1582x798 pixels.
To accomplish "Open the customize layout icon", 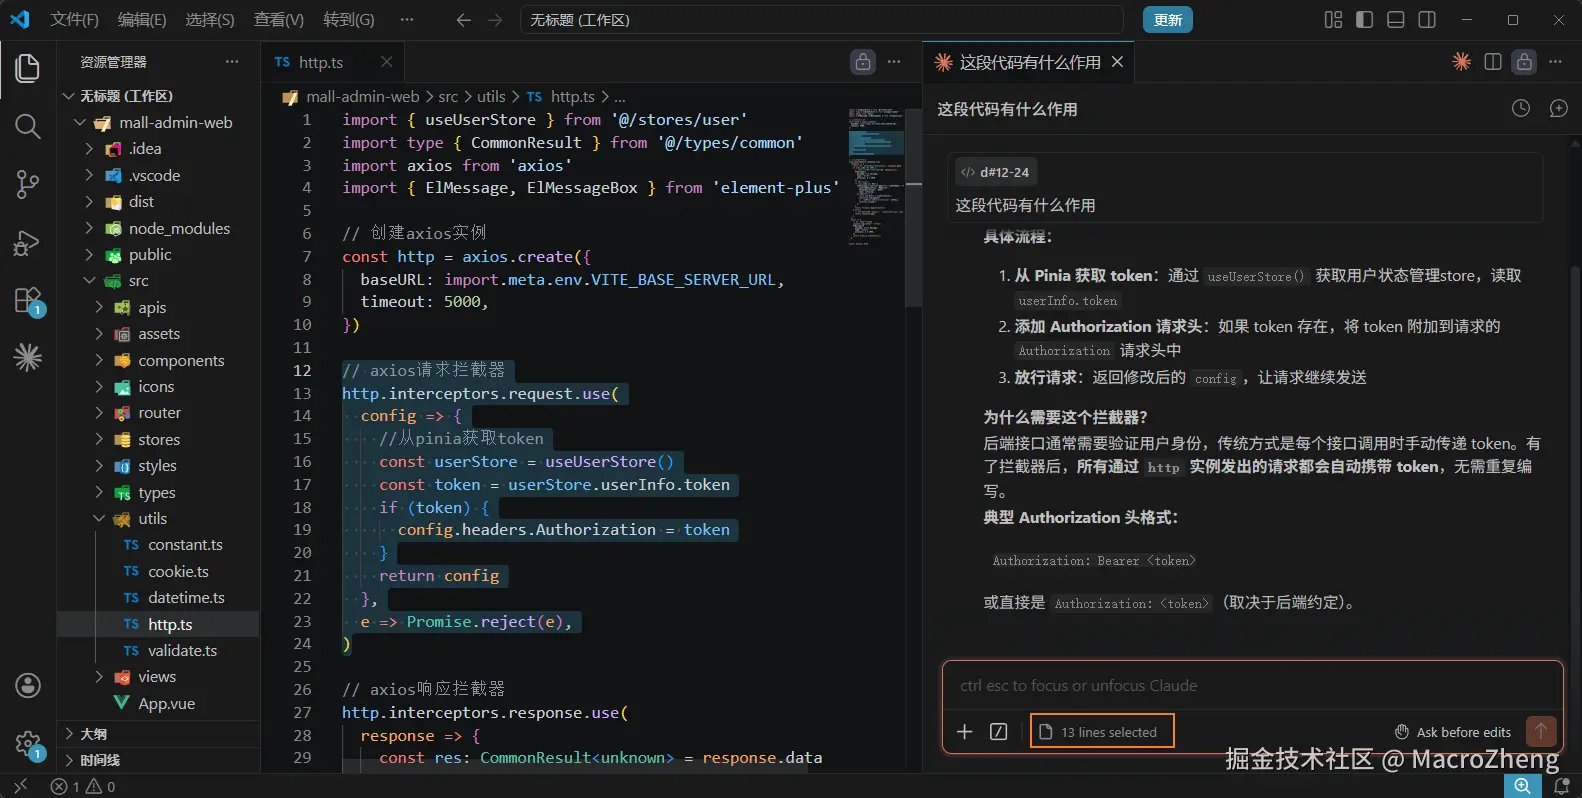I will [x=1333, y=20].
